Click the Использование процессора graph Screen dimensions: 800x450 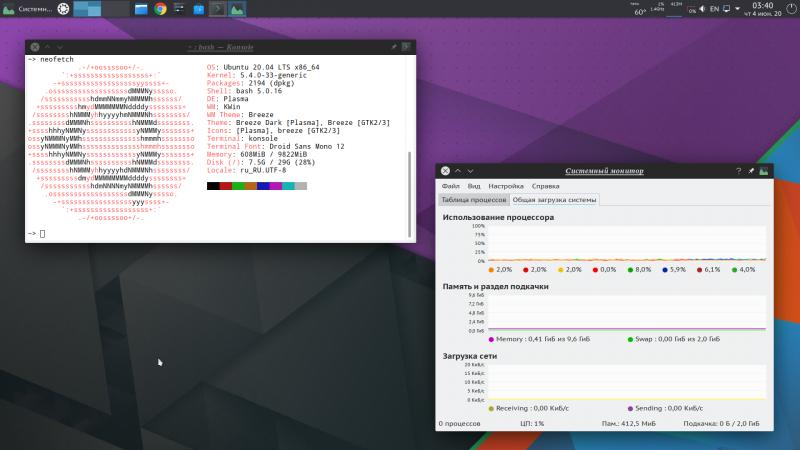627,243
